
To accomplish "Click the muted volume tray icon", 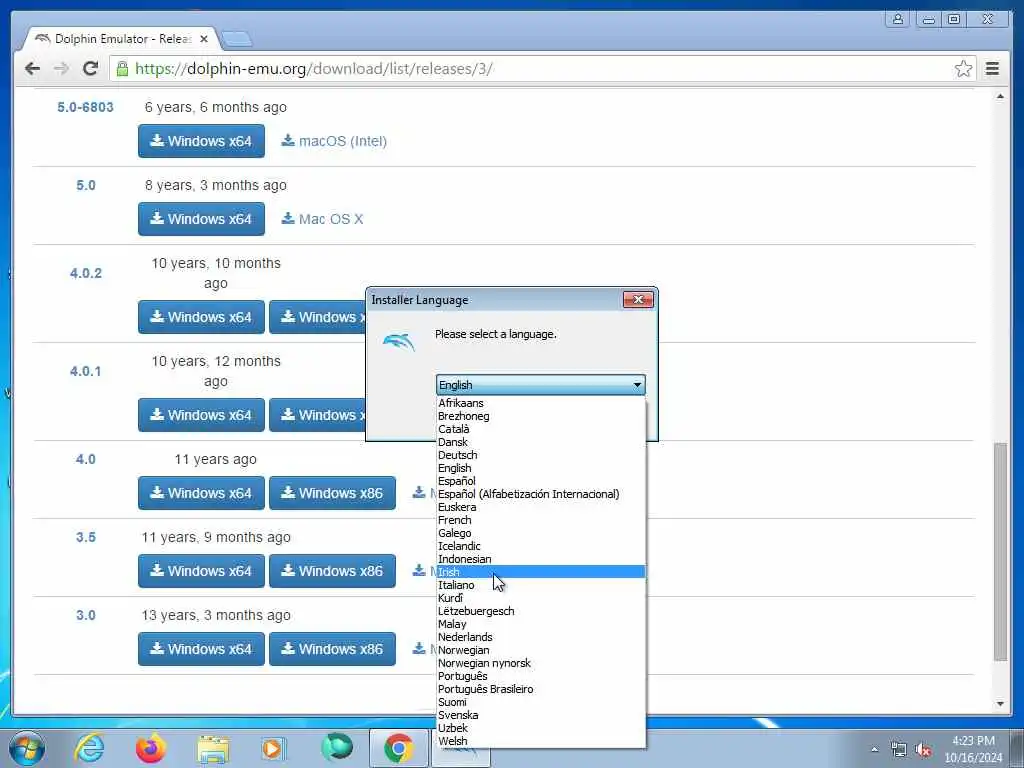I will [x=923, y=750].
